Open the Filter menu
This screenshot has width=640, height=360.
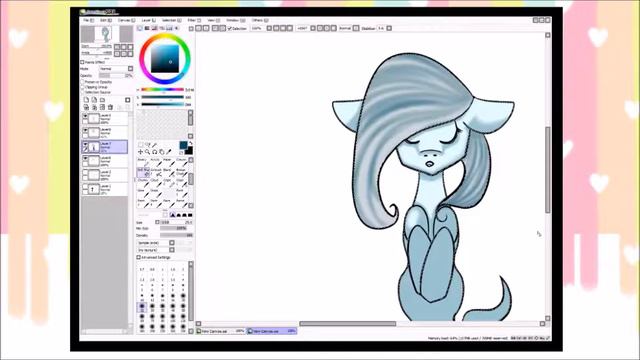[194, 20]
